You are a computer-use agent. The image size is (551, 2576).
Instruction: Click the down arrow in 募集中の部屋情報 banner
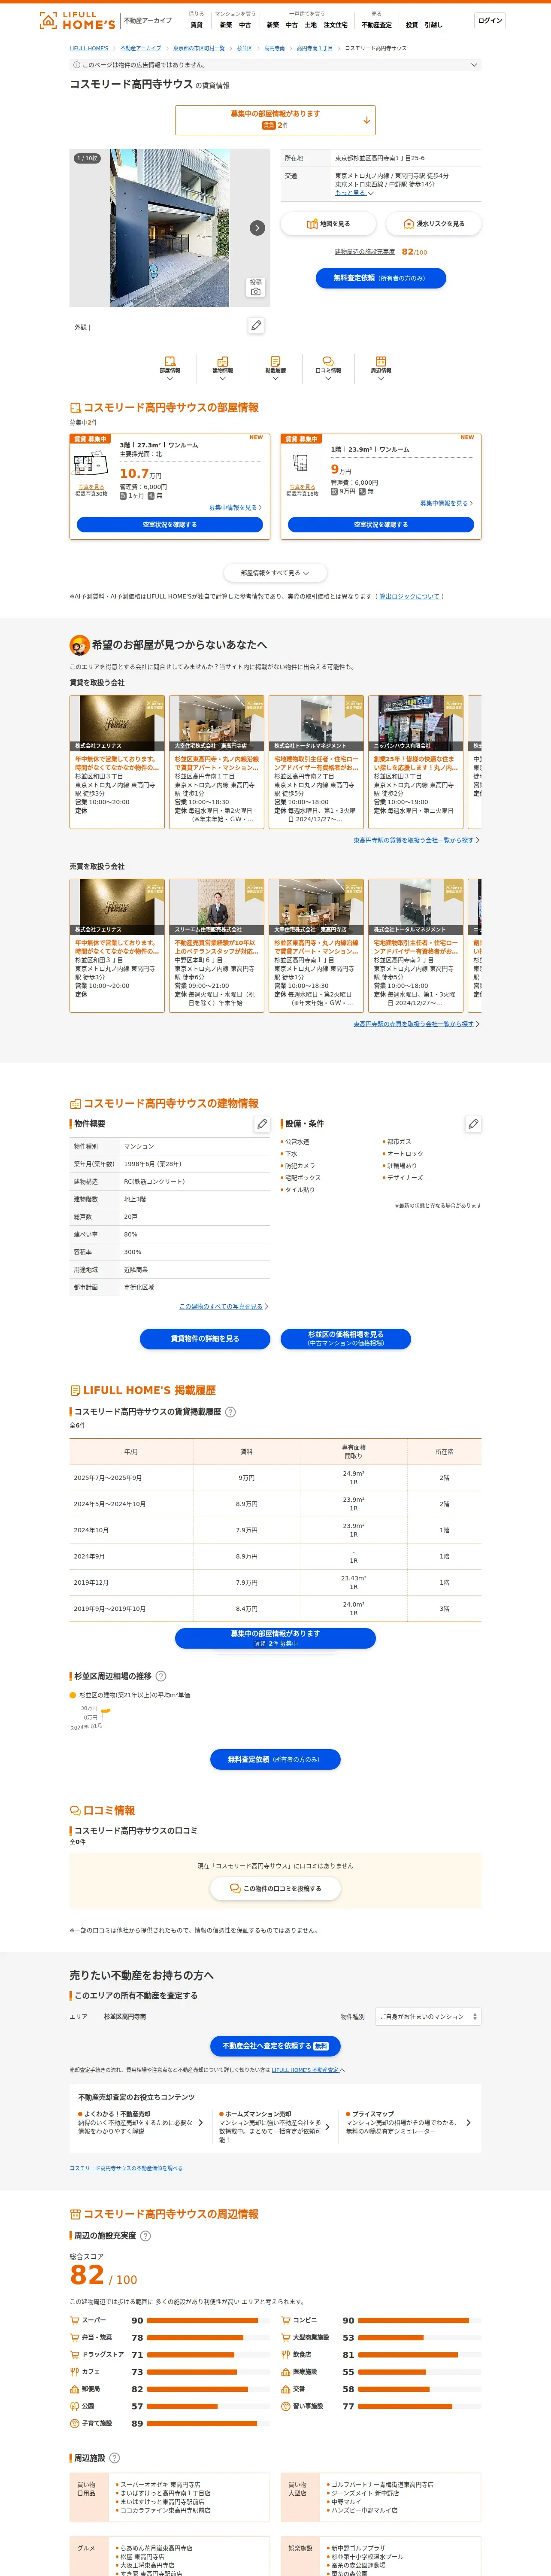click(x=366, y=120)
